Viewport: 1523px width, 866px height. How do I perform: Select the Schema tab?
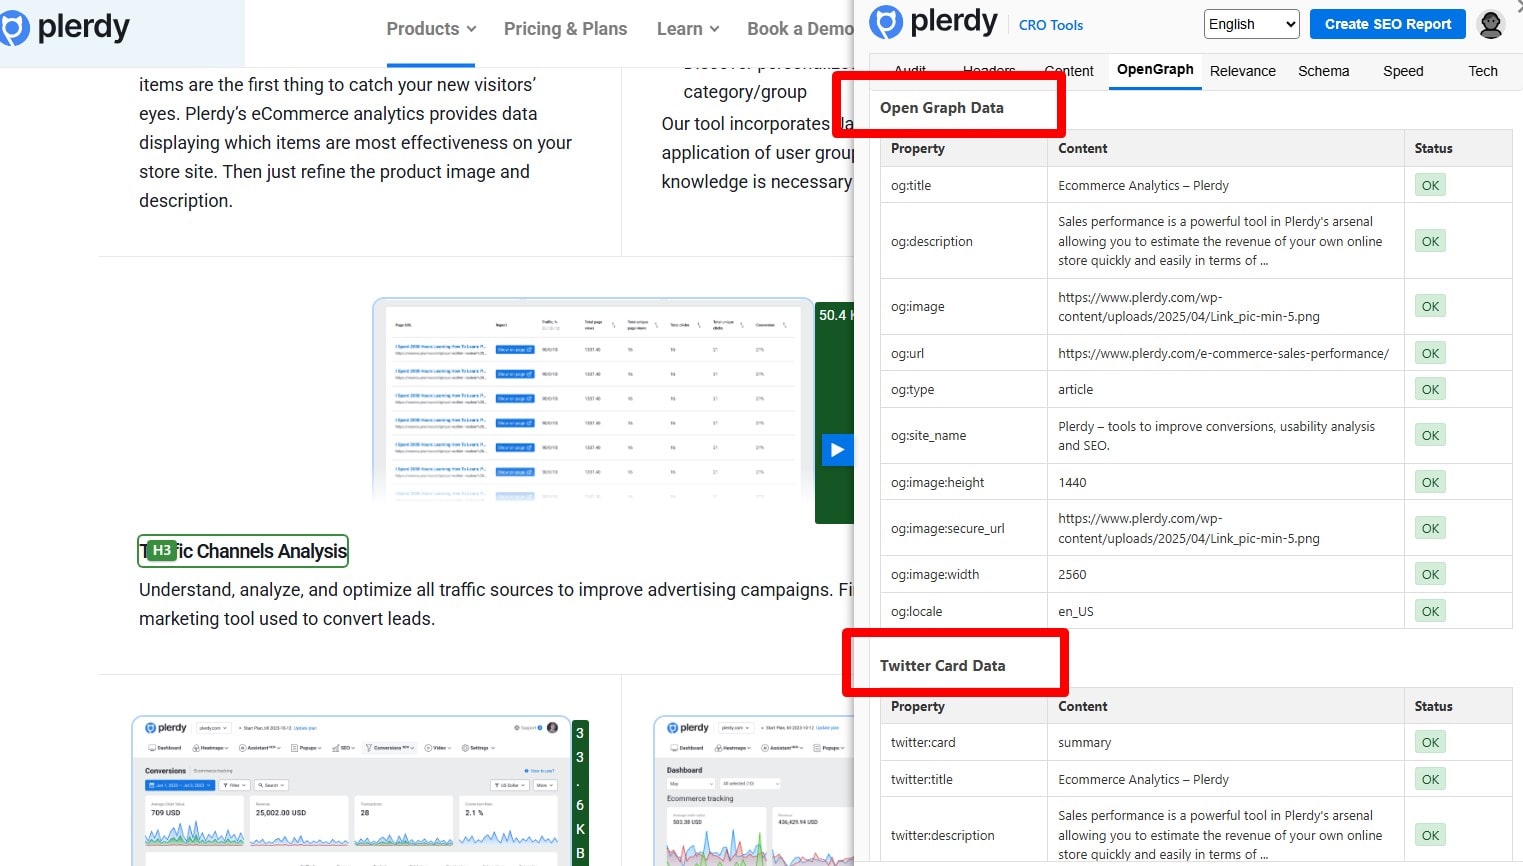(x=1323, y=71)
